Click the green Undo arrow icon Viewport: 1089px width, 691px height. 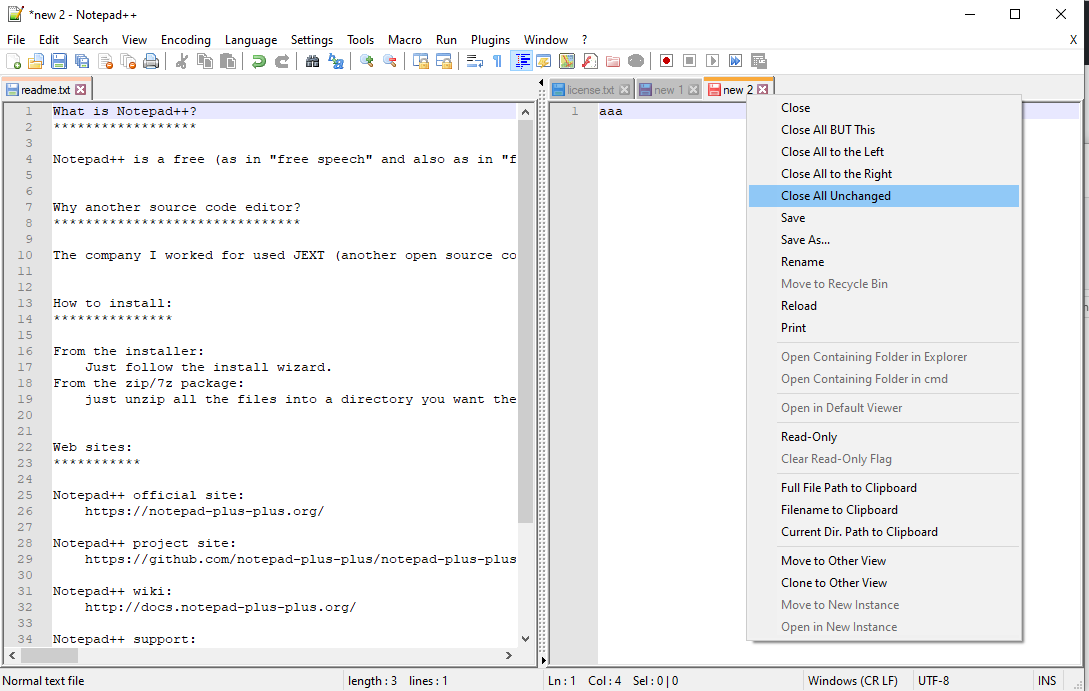259,61
